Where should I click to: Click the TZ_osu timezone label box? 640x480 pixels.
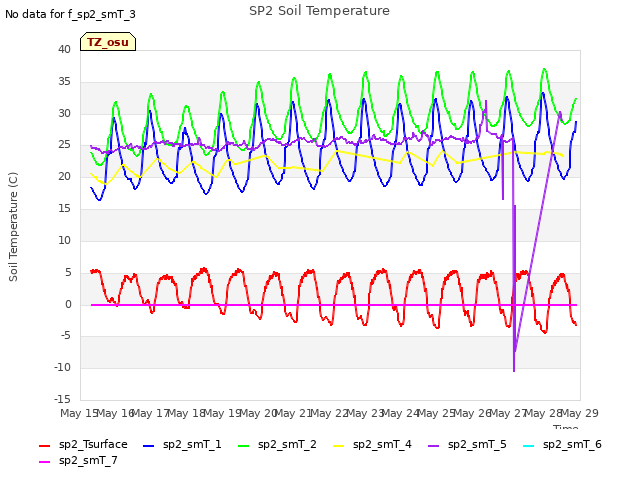(x=108, y=42)
